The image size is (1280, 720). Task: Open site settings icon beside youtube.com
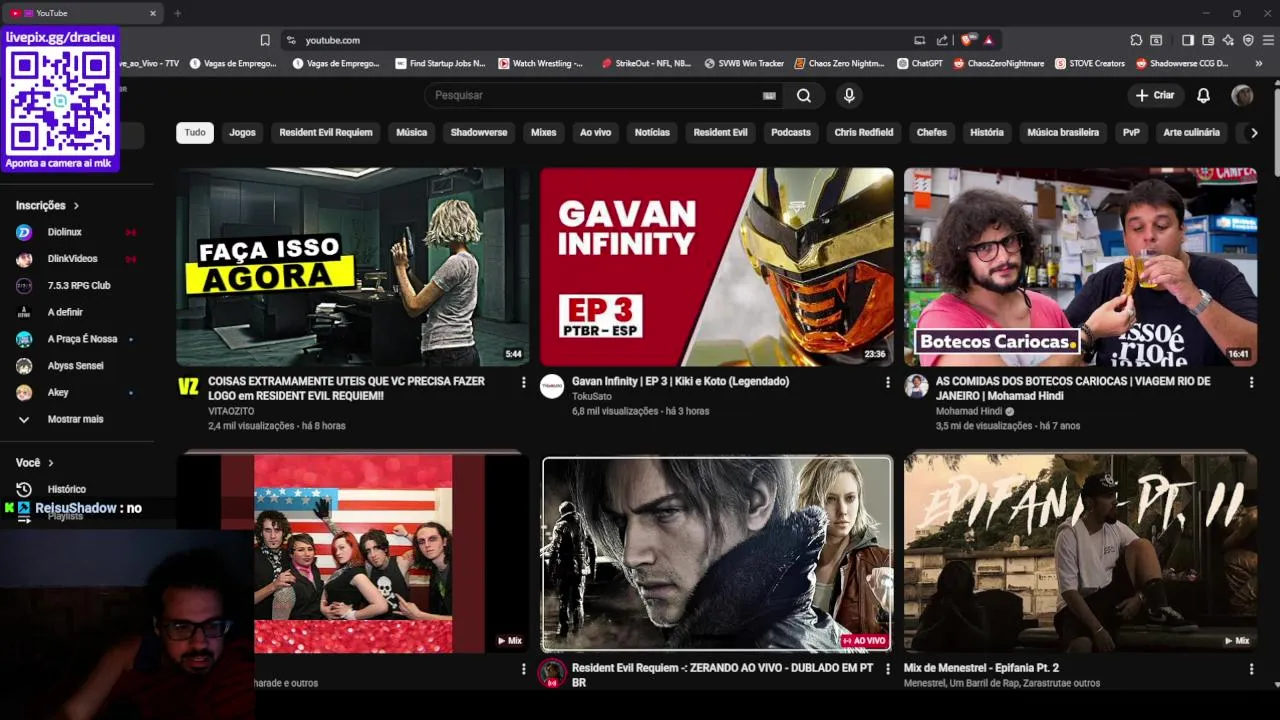[291, 40]
